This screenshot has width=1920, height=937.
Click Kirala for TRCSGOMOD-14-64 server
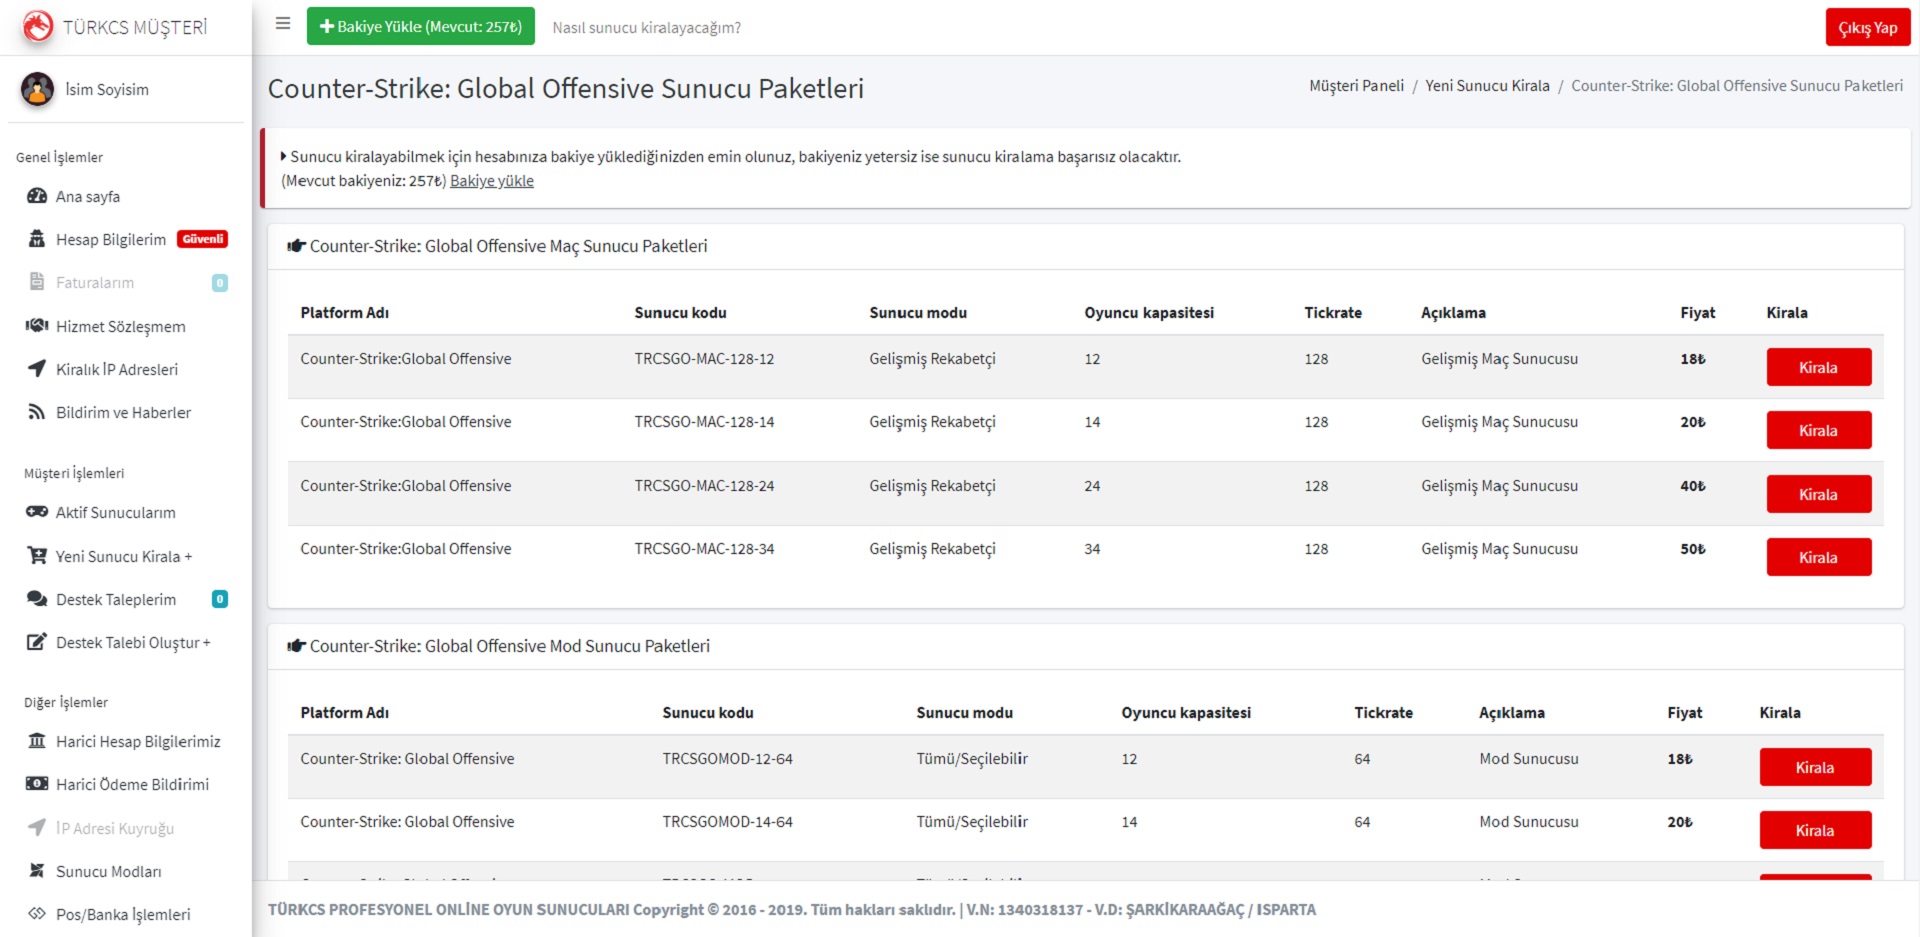[1814, 830]
